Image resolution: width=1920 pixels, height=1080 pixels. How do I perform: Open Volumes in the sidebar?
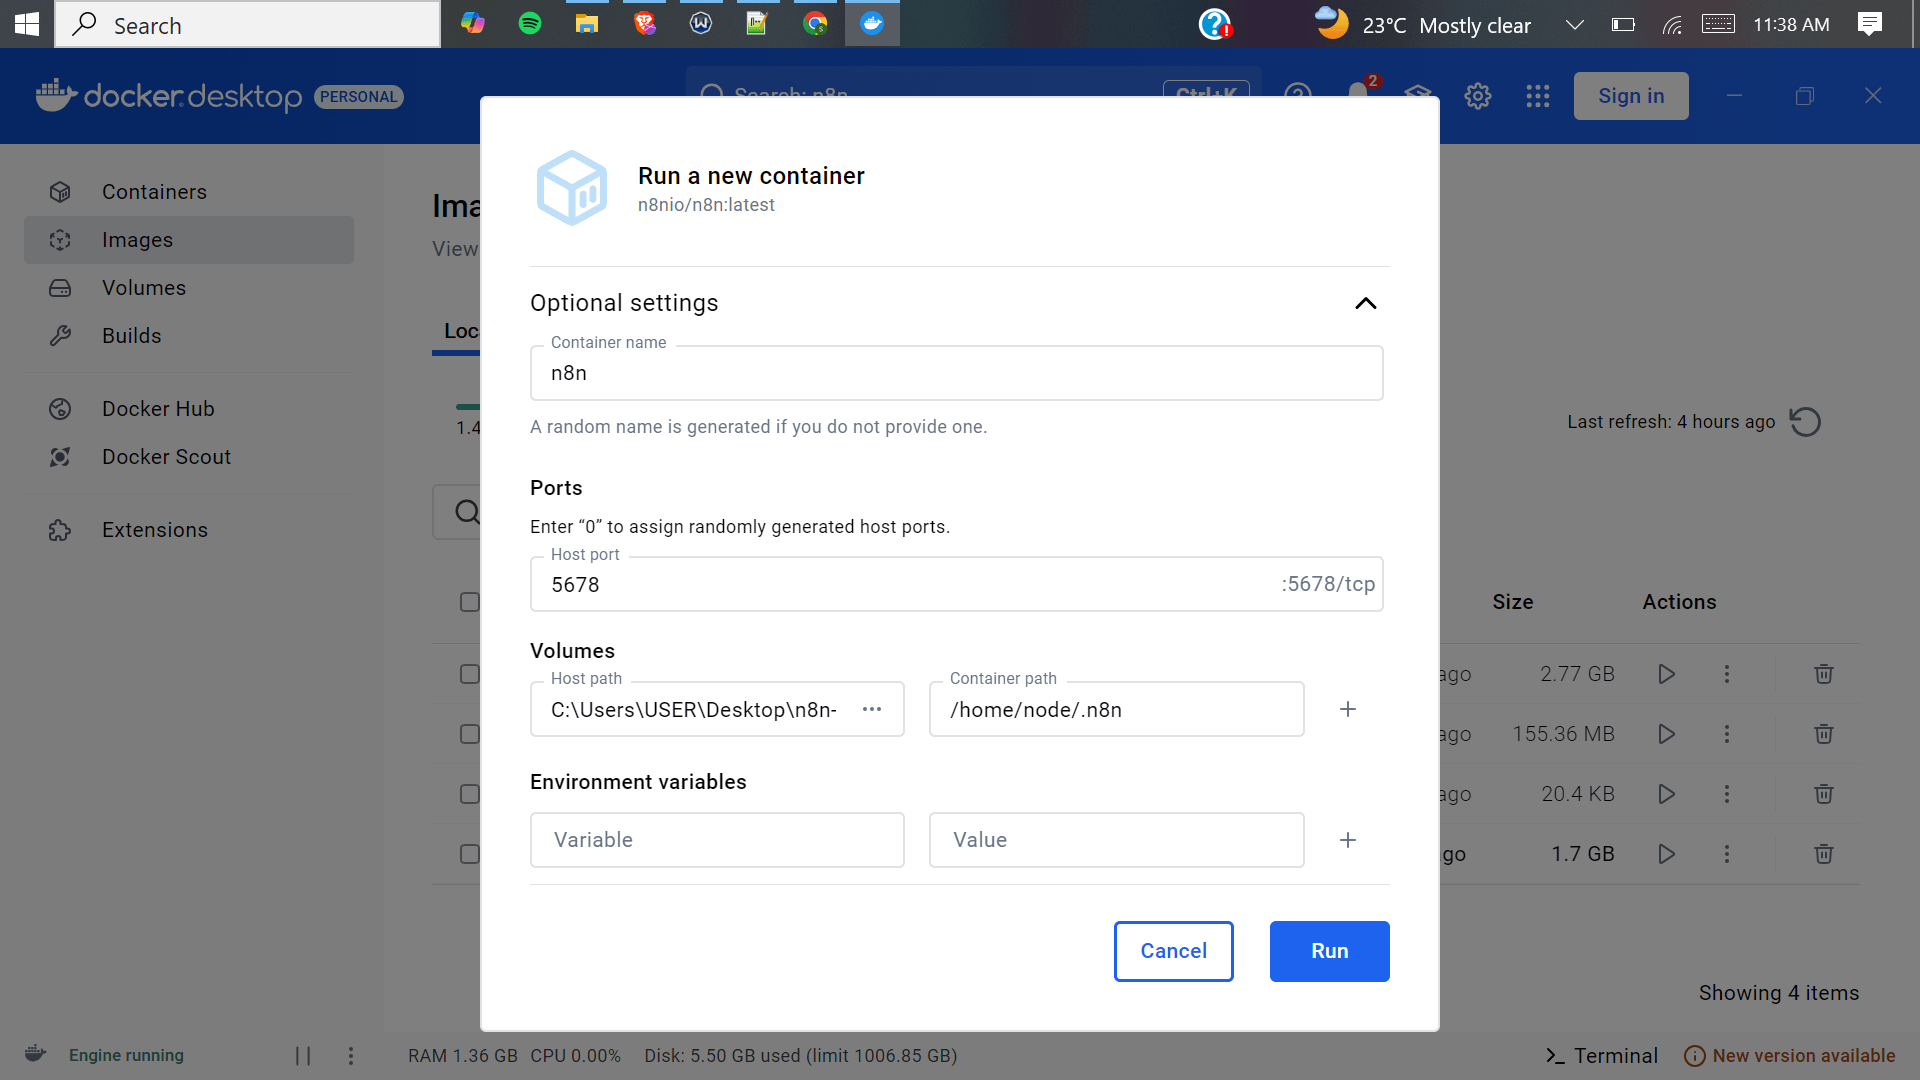click(x=189, y=288)
